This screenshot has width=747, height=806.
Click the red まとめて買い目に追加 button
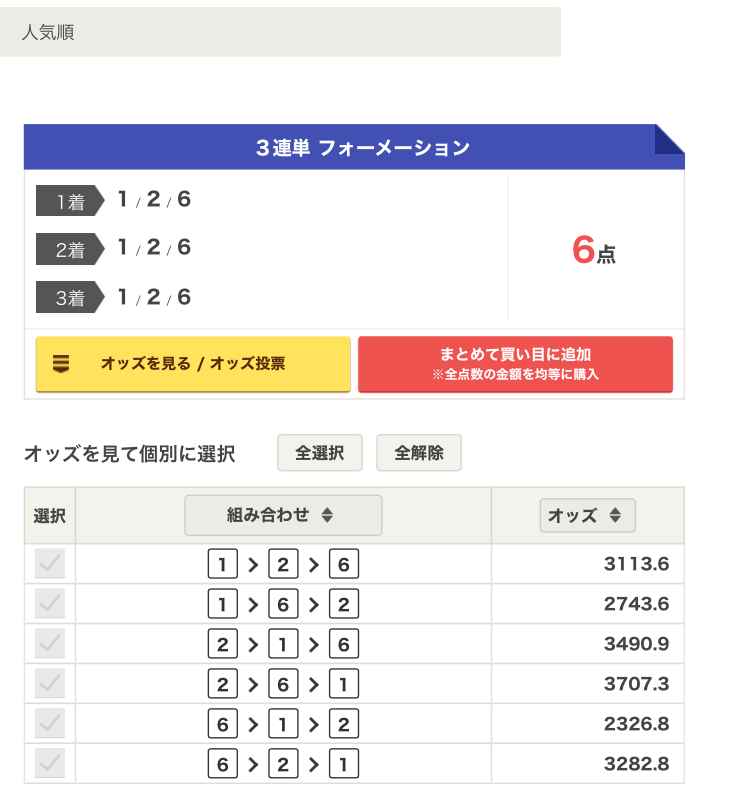(x=515, y=364)
